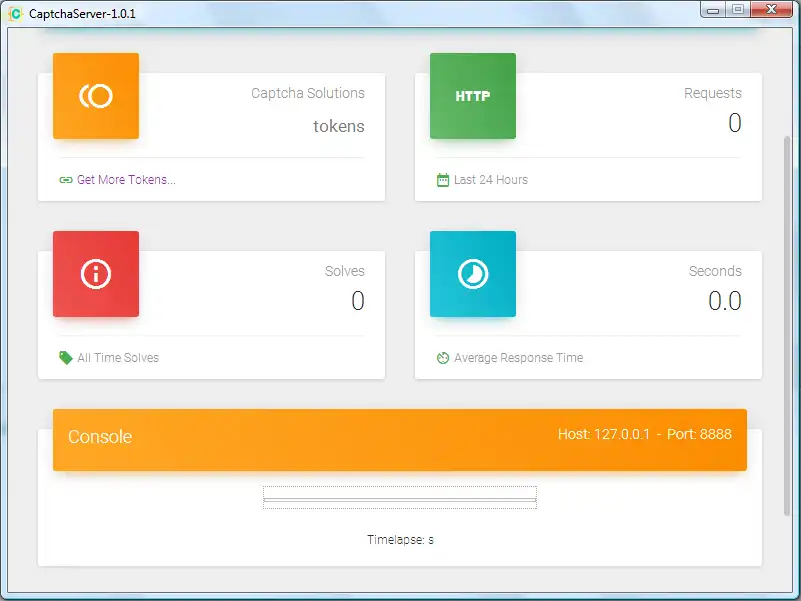801x601 pixels.
Task: Click the Captcha Solutions label
Action: (x=308, y=93)
